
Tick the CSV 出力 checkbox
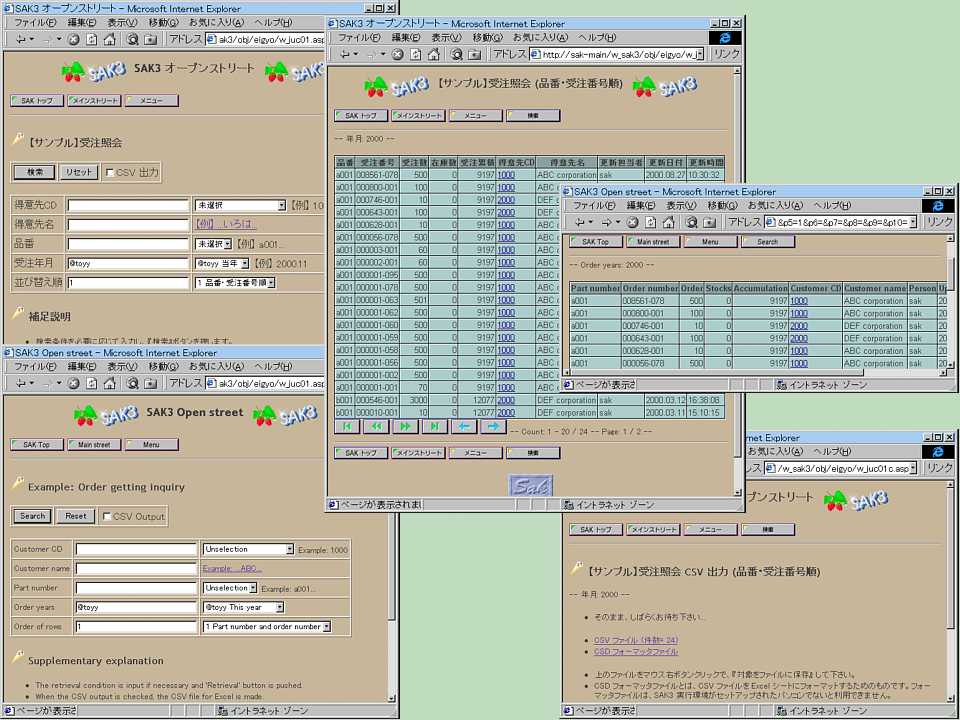[110, 172]
